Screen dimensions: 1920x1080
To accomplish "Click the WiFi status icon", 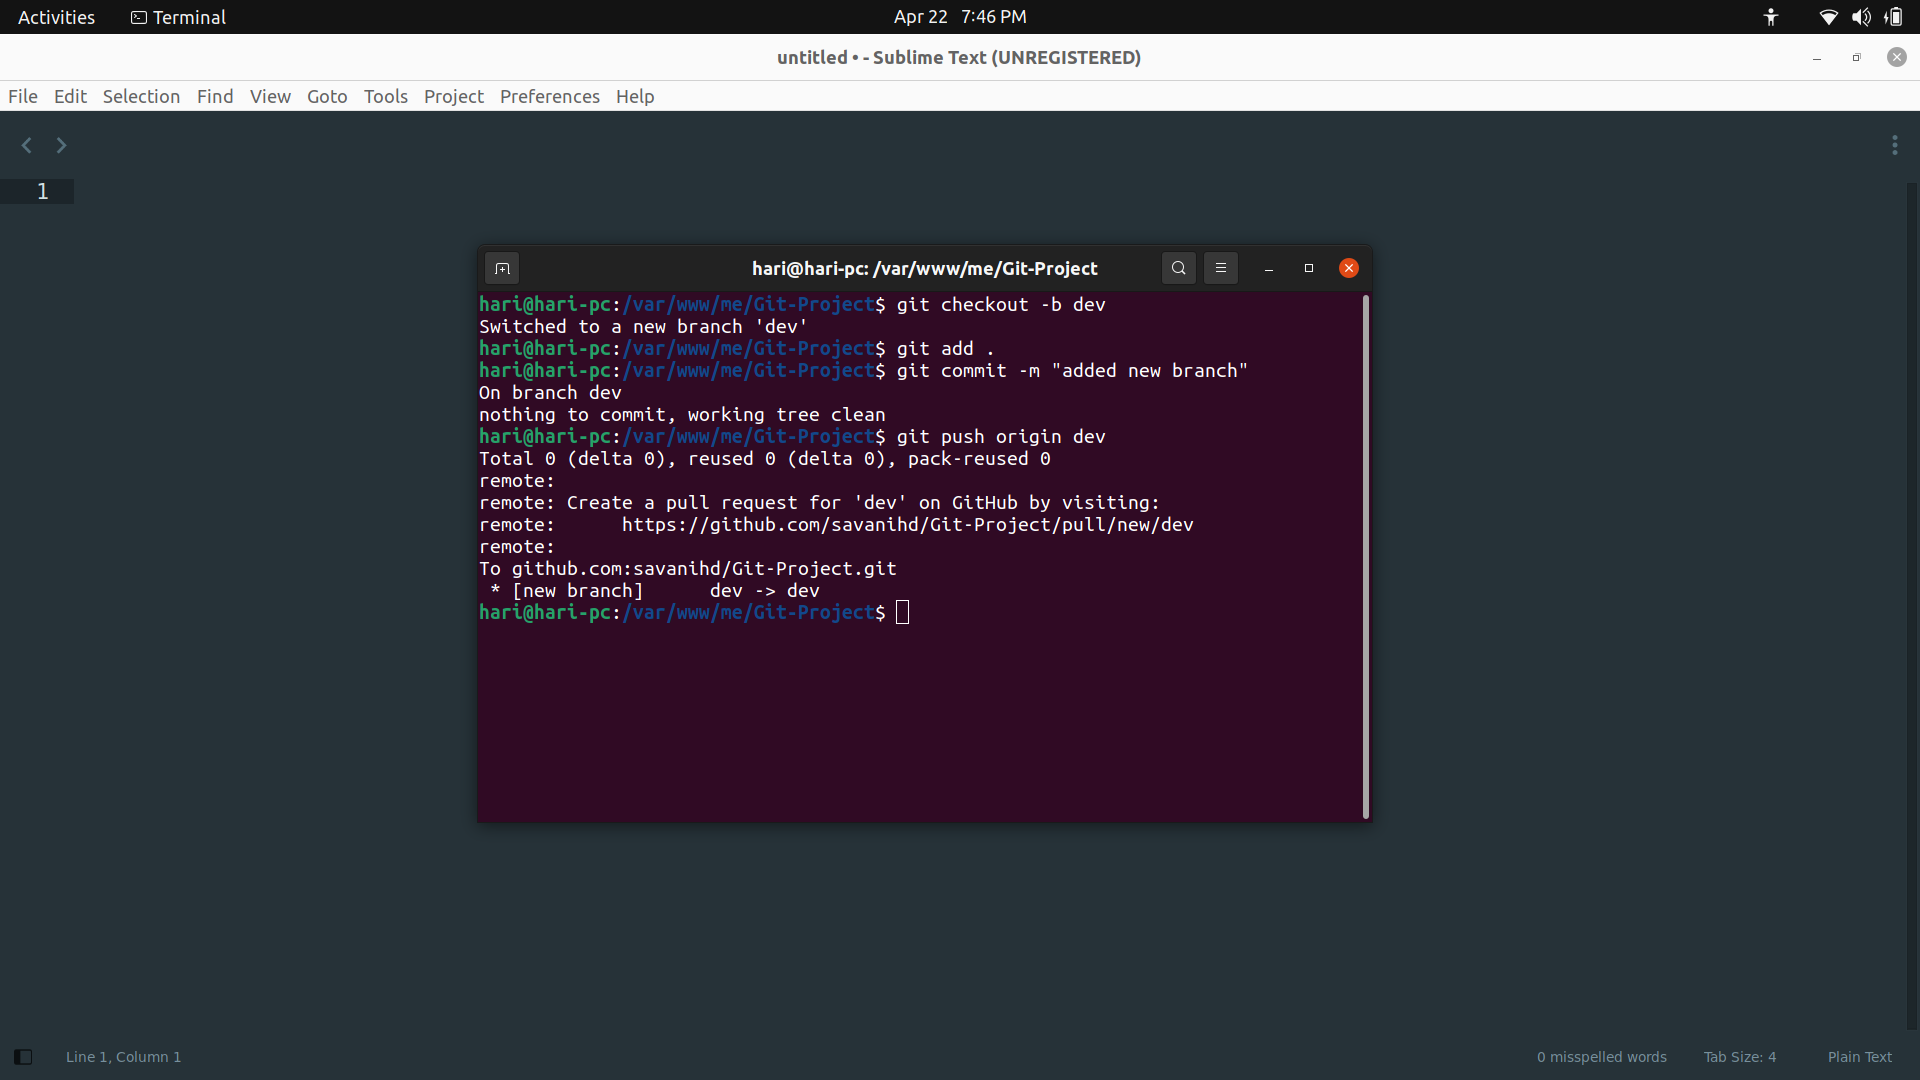I will 1828,17.
